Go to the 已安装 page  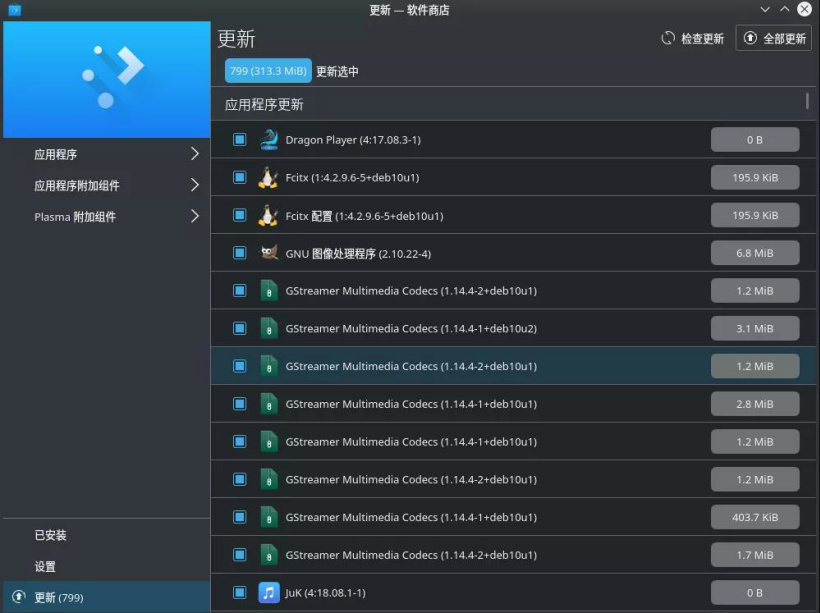click(107, 535)
